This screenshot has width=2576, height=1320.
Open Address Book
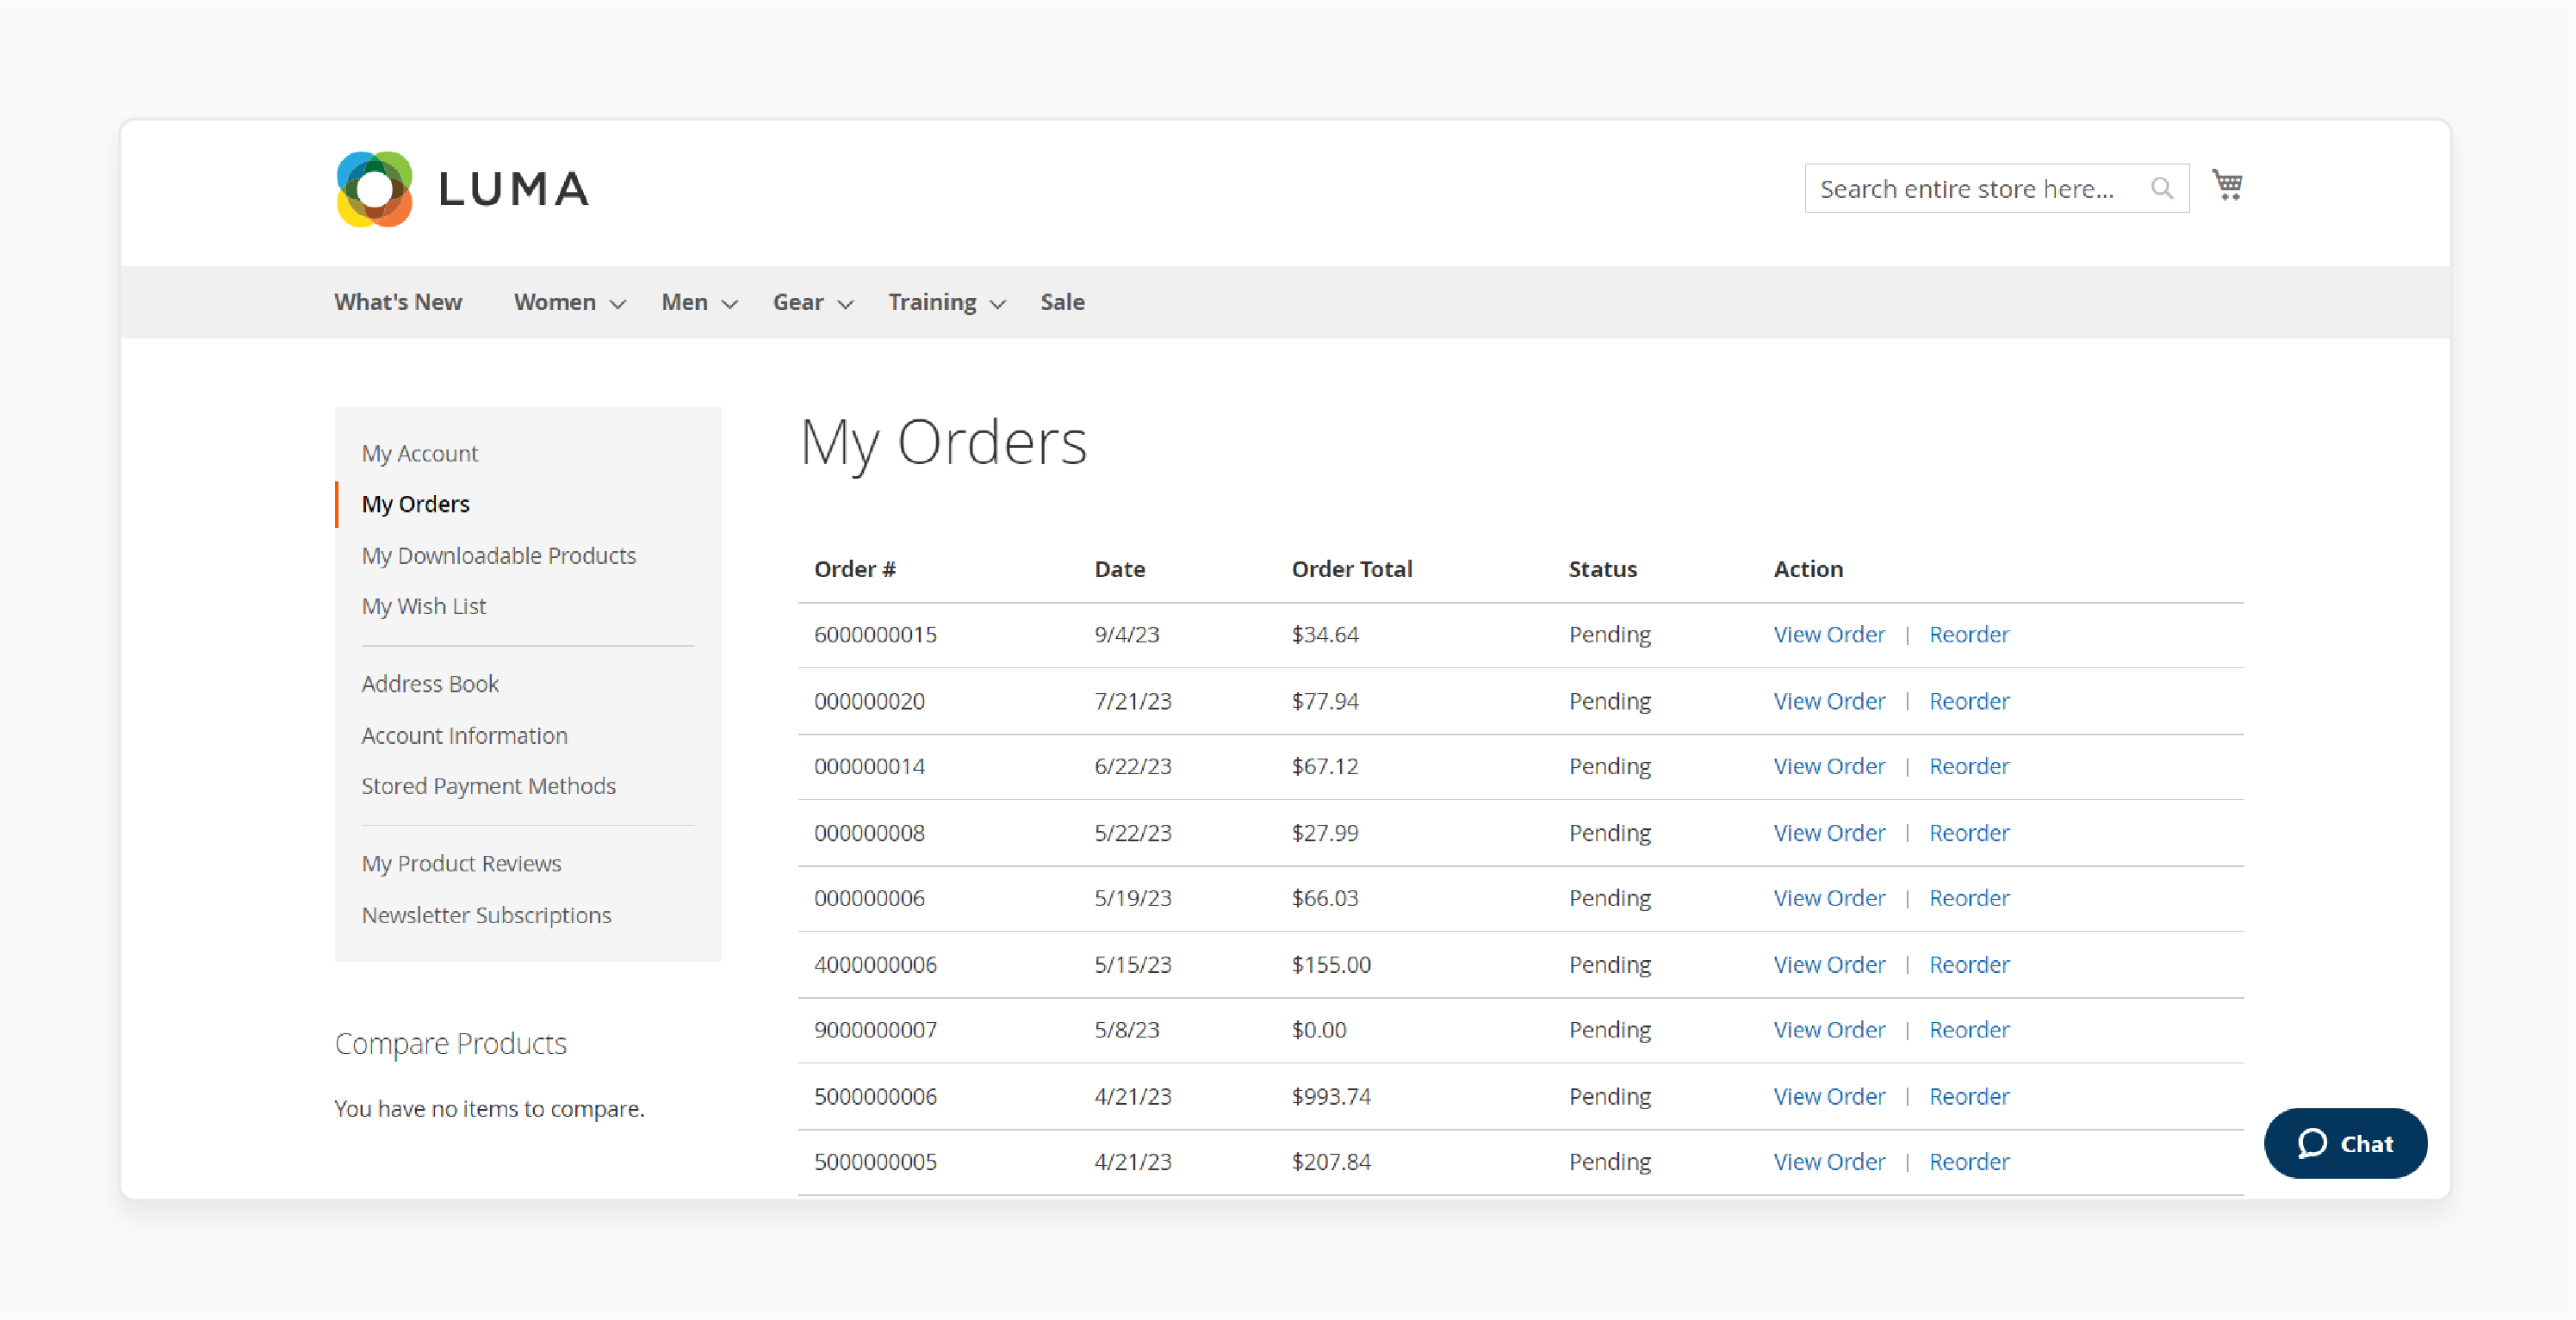(430, 684)
